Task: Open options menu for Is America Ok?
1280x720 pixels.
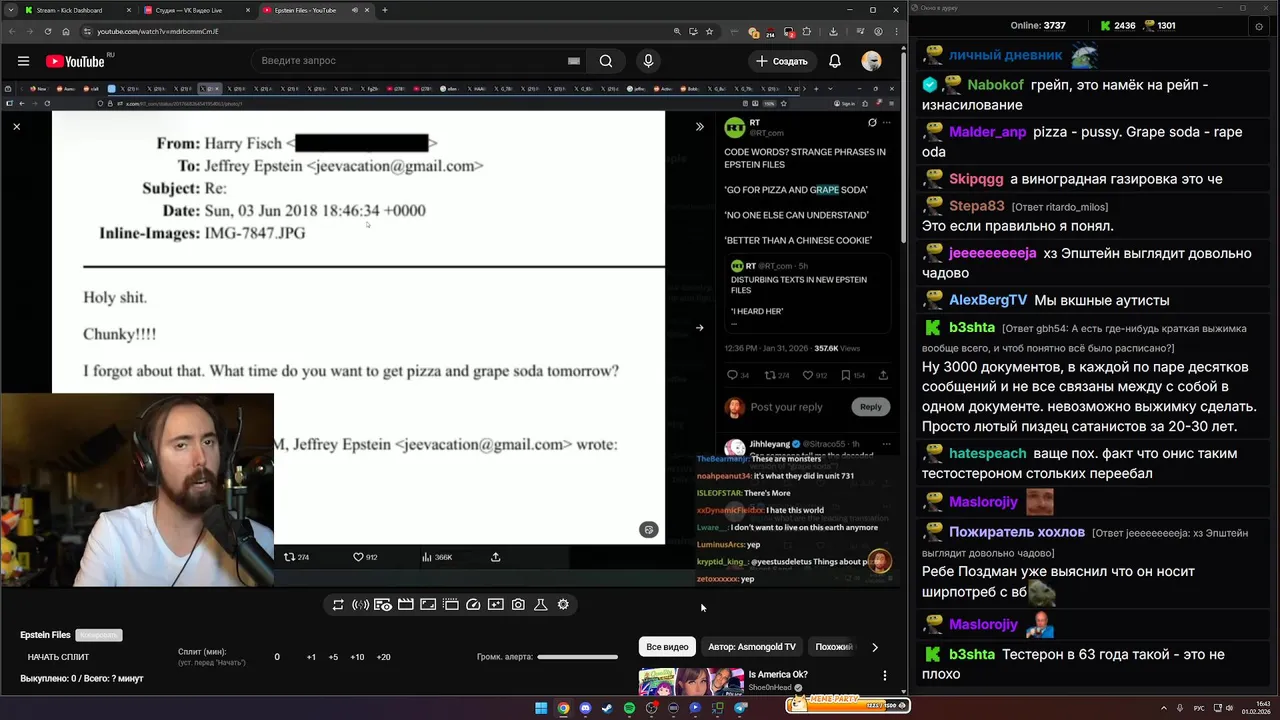Action: tap(884, 676)
